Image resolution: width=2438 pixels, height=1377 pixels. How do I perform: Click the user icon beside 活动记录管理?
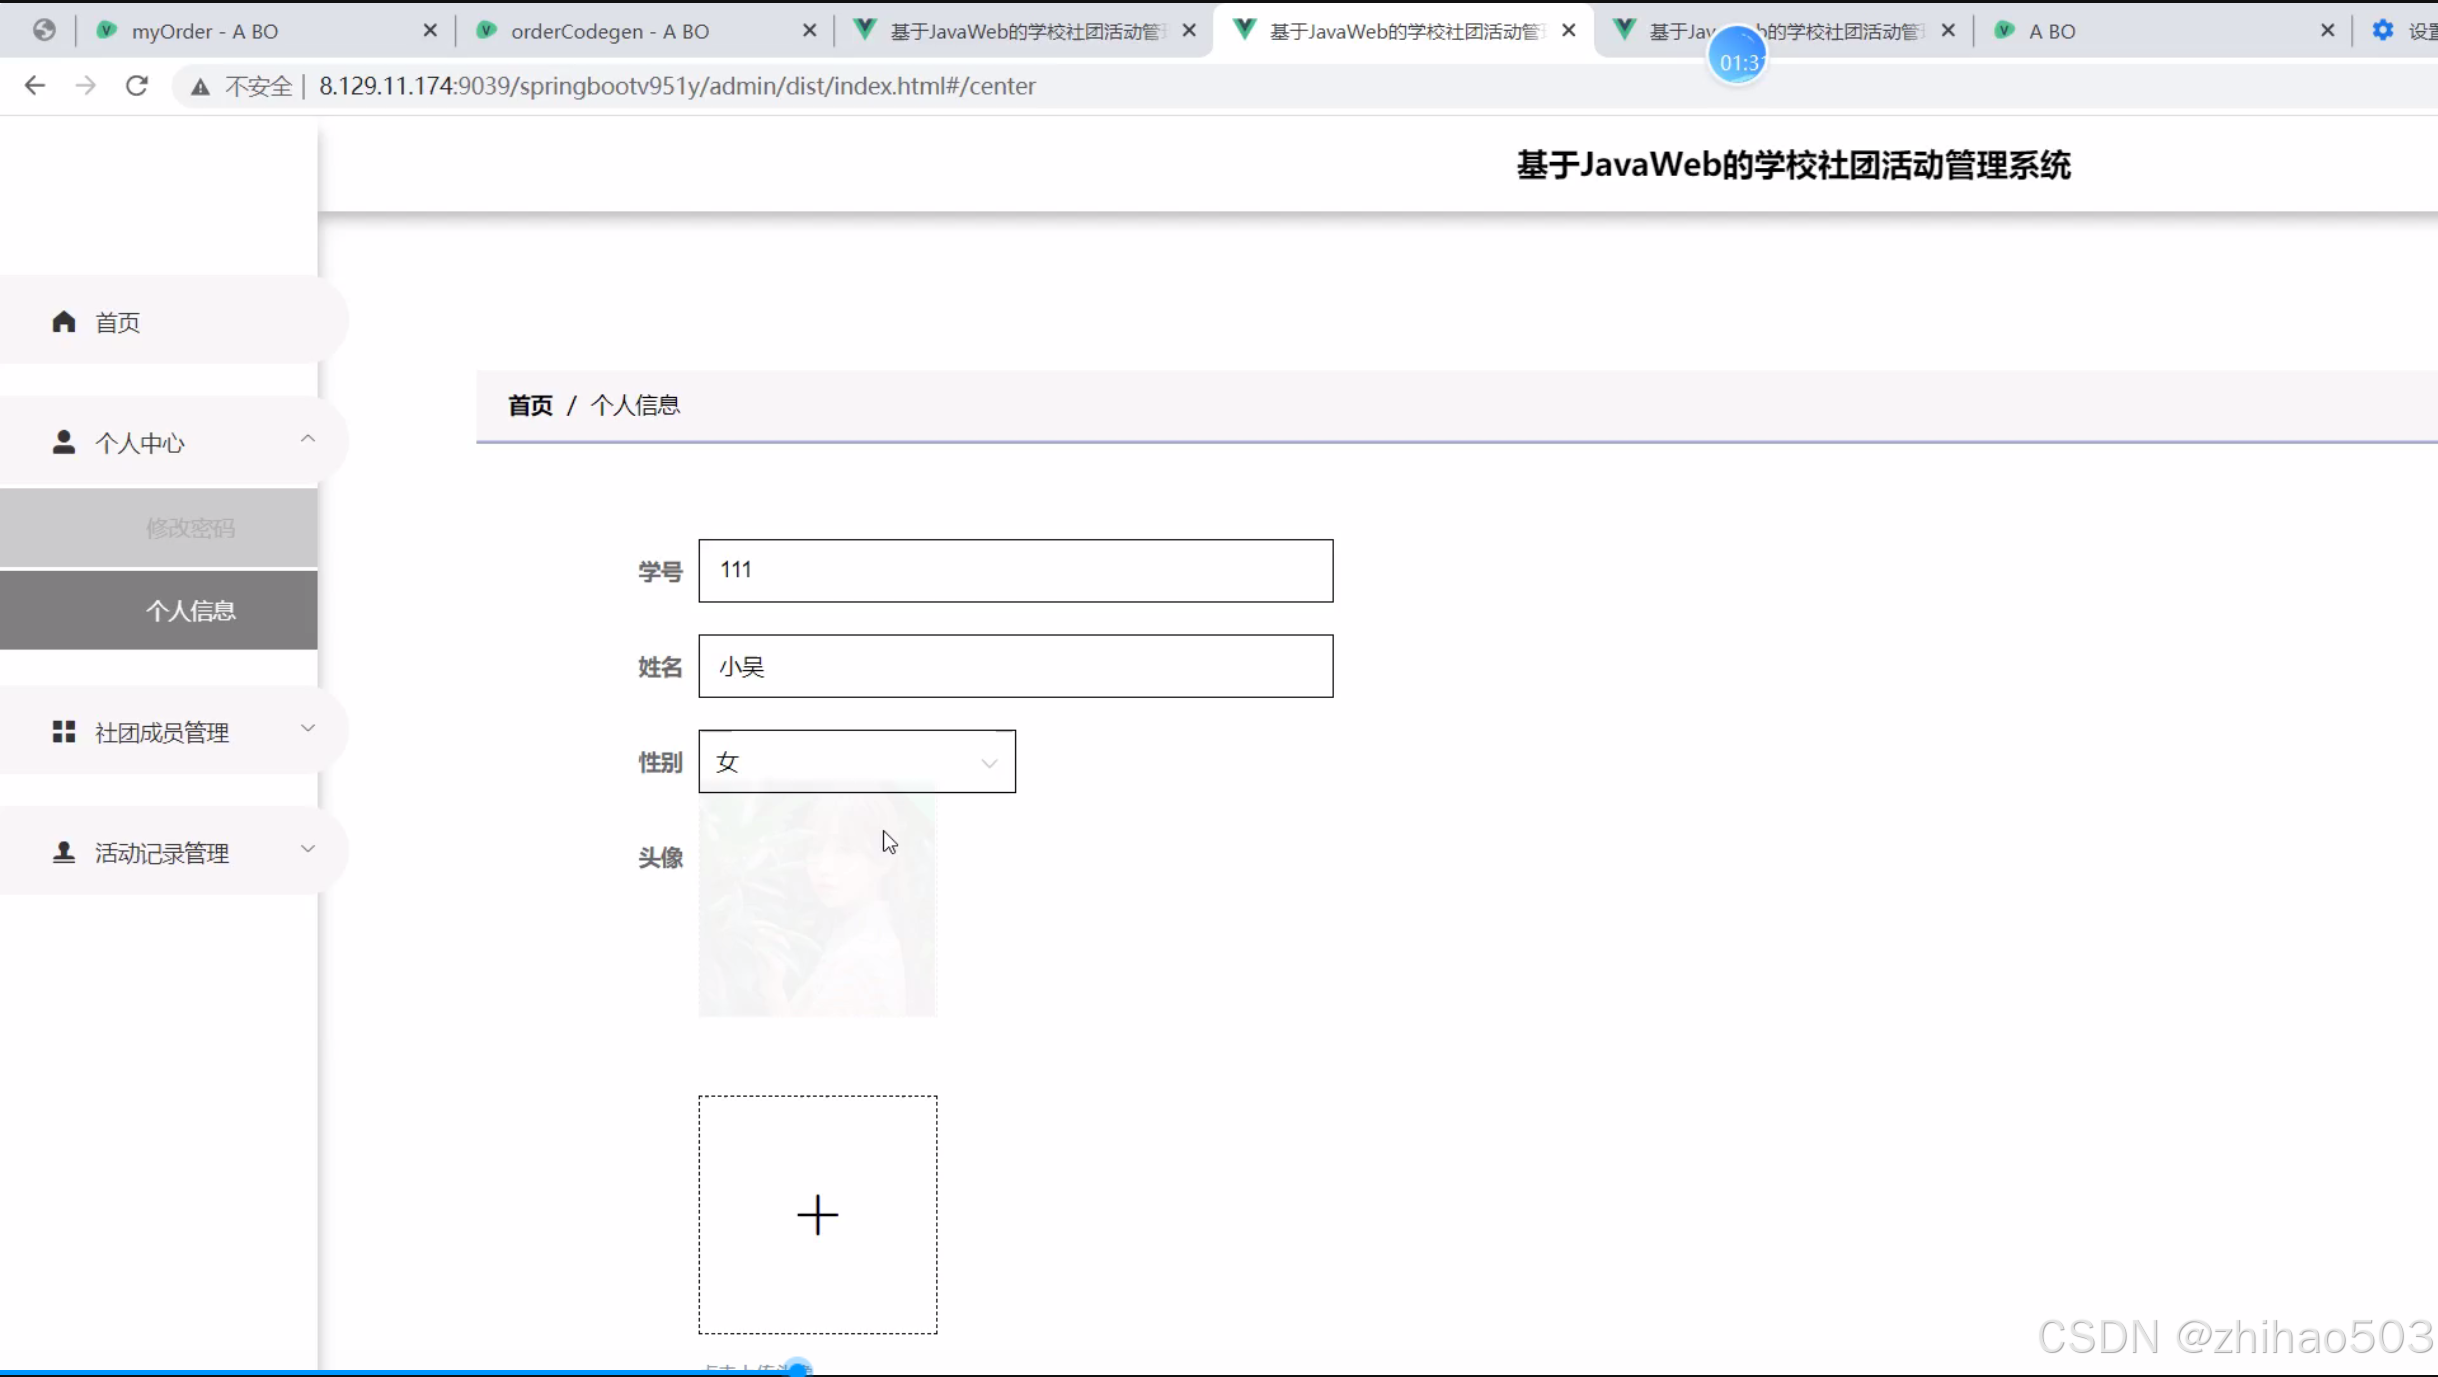[64, 852]
